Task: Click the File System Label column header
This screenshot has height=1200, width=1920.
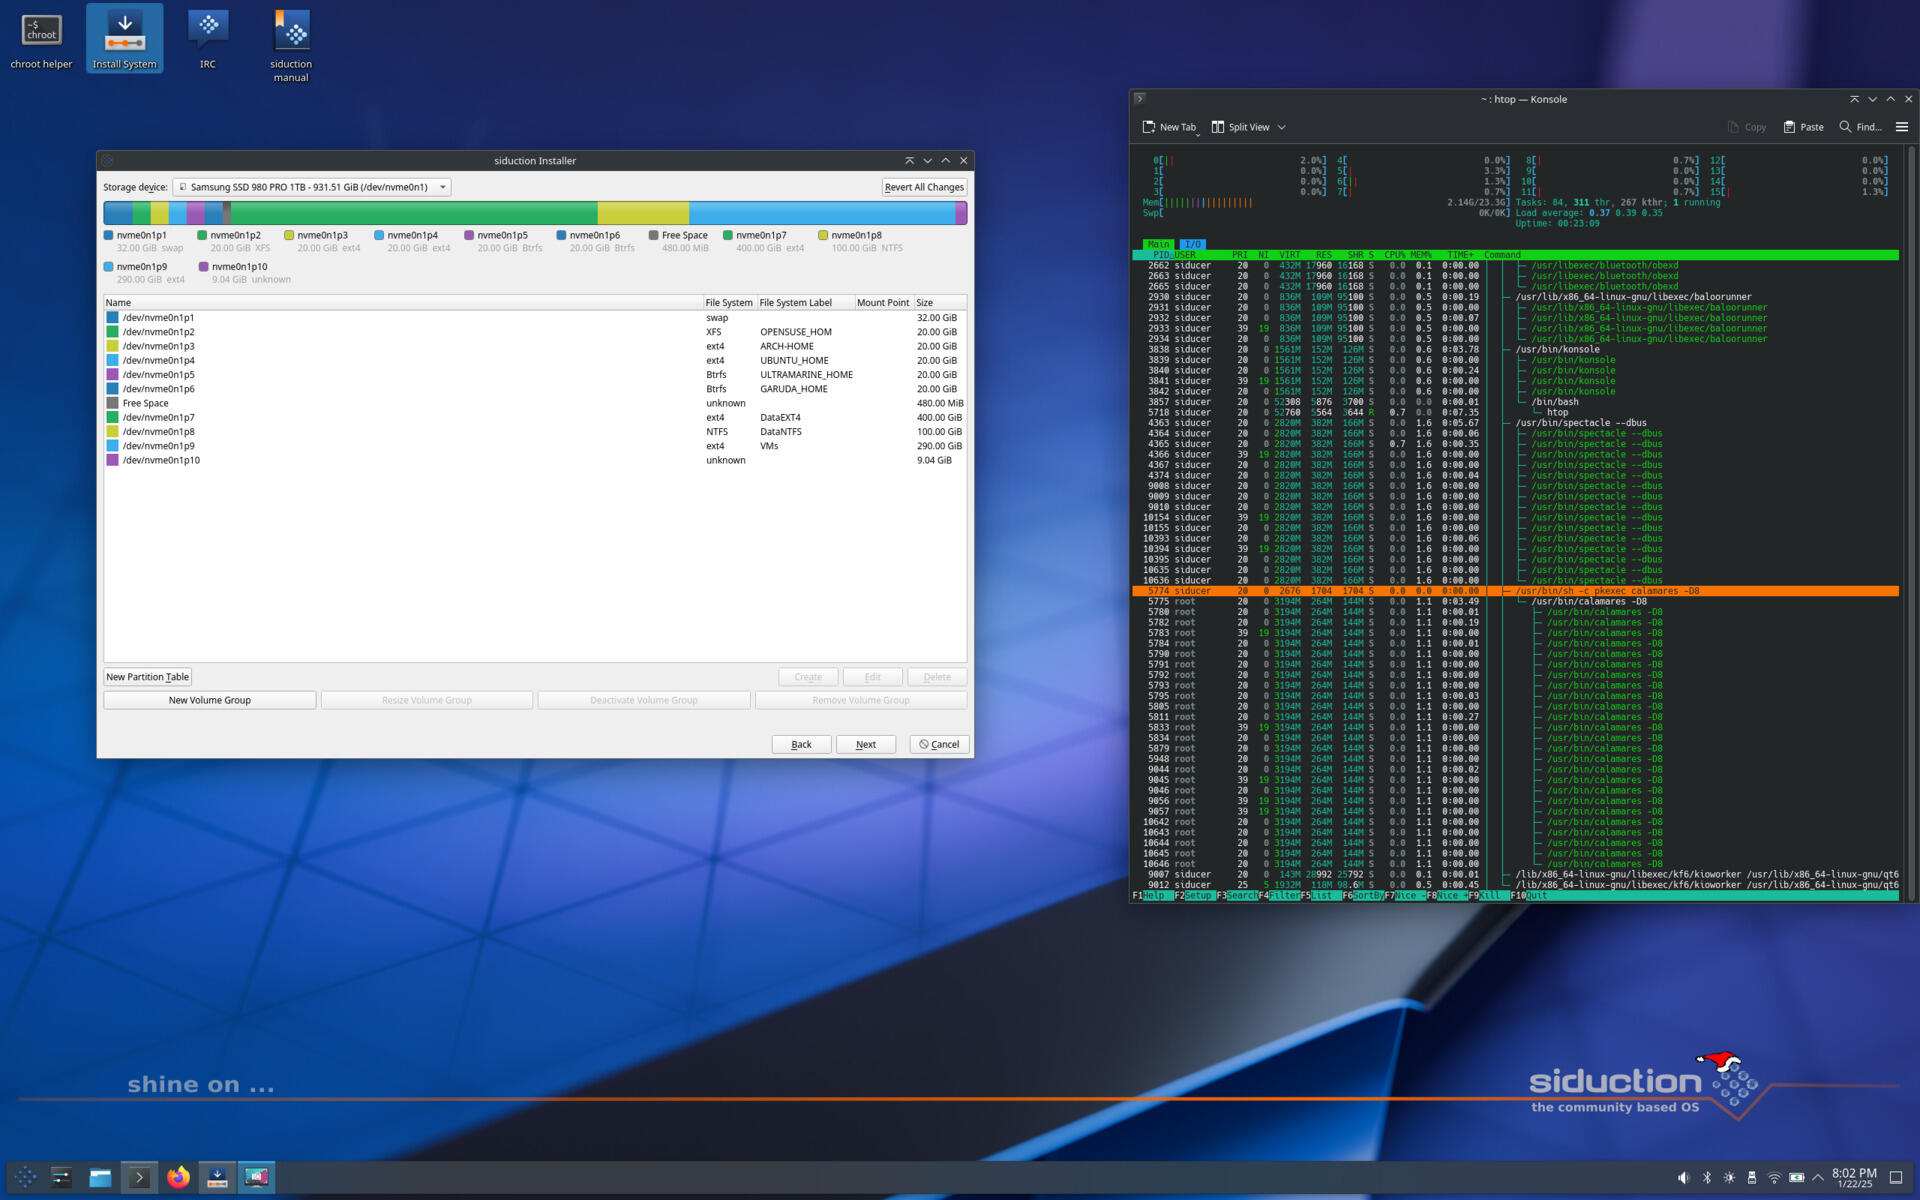Action: (x=804, y=302)
